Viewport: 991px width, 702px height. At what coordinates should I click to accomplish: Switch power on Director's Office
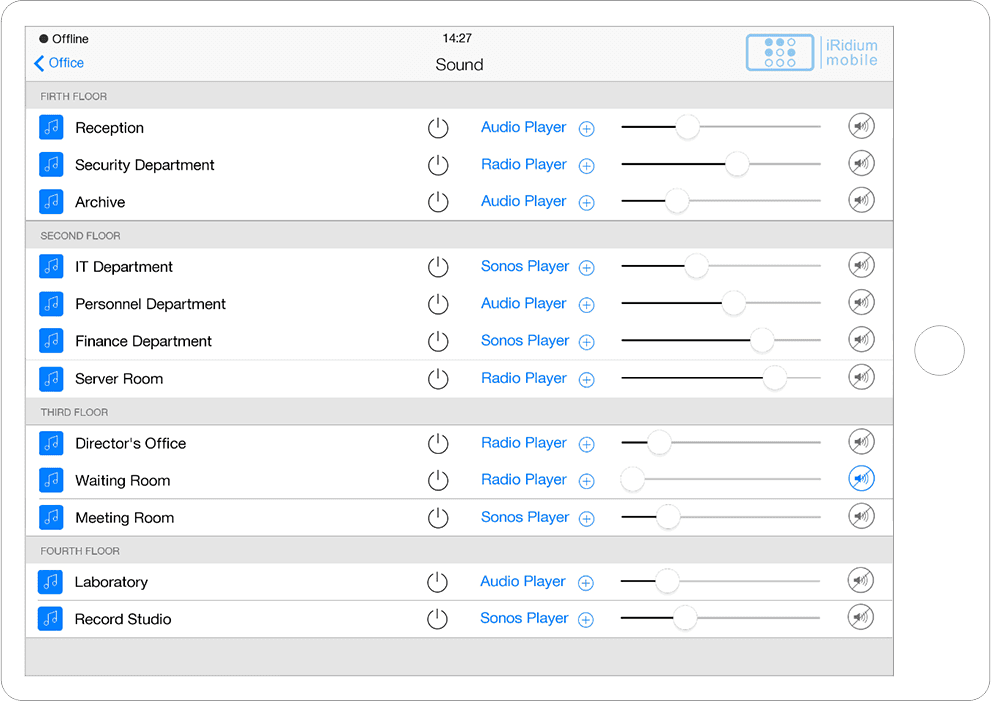coord(438,443)
